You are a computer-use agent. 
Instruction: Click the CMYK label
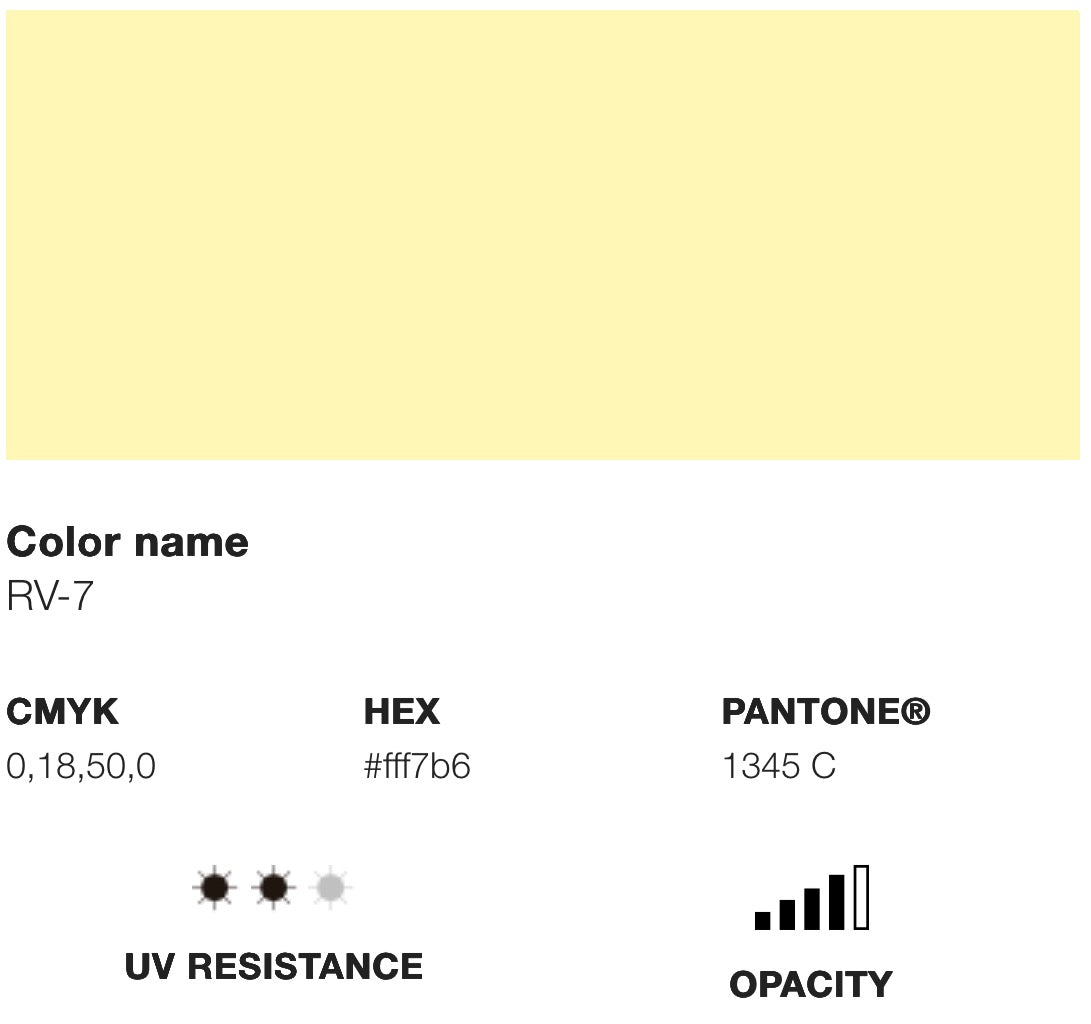pyautogui.click(x=63, y=712)
